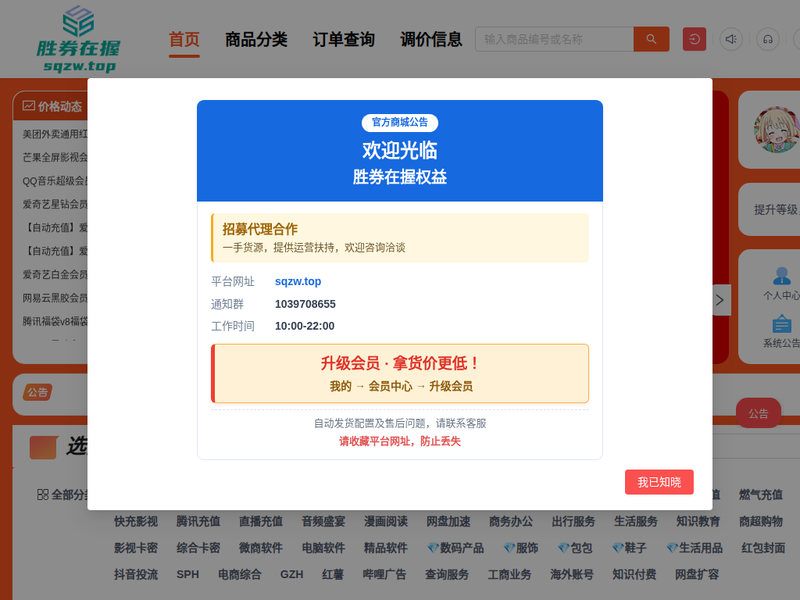Open the 首页 tab
800x600 pixels.
(184, 39)
